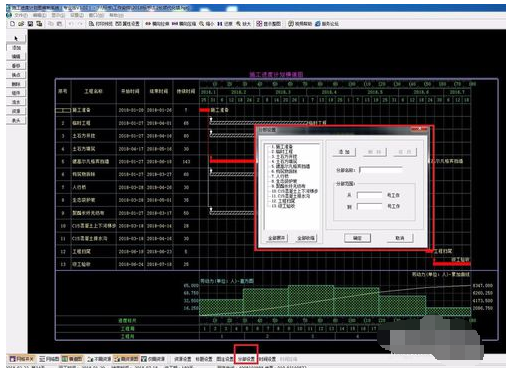The width and height of the screenshot is (506, 368).
Task: Click the Save disk icon
Action: [x=30, y=24]
